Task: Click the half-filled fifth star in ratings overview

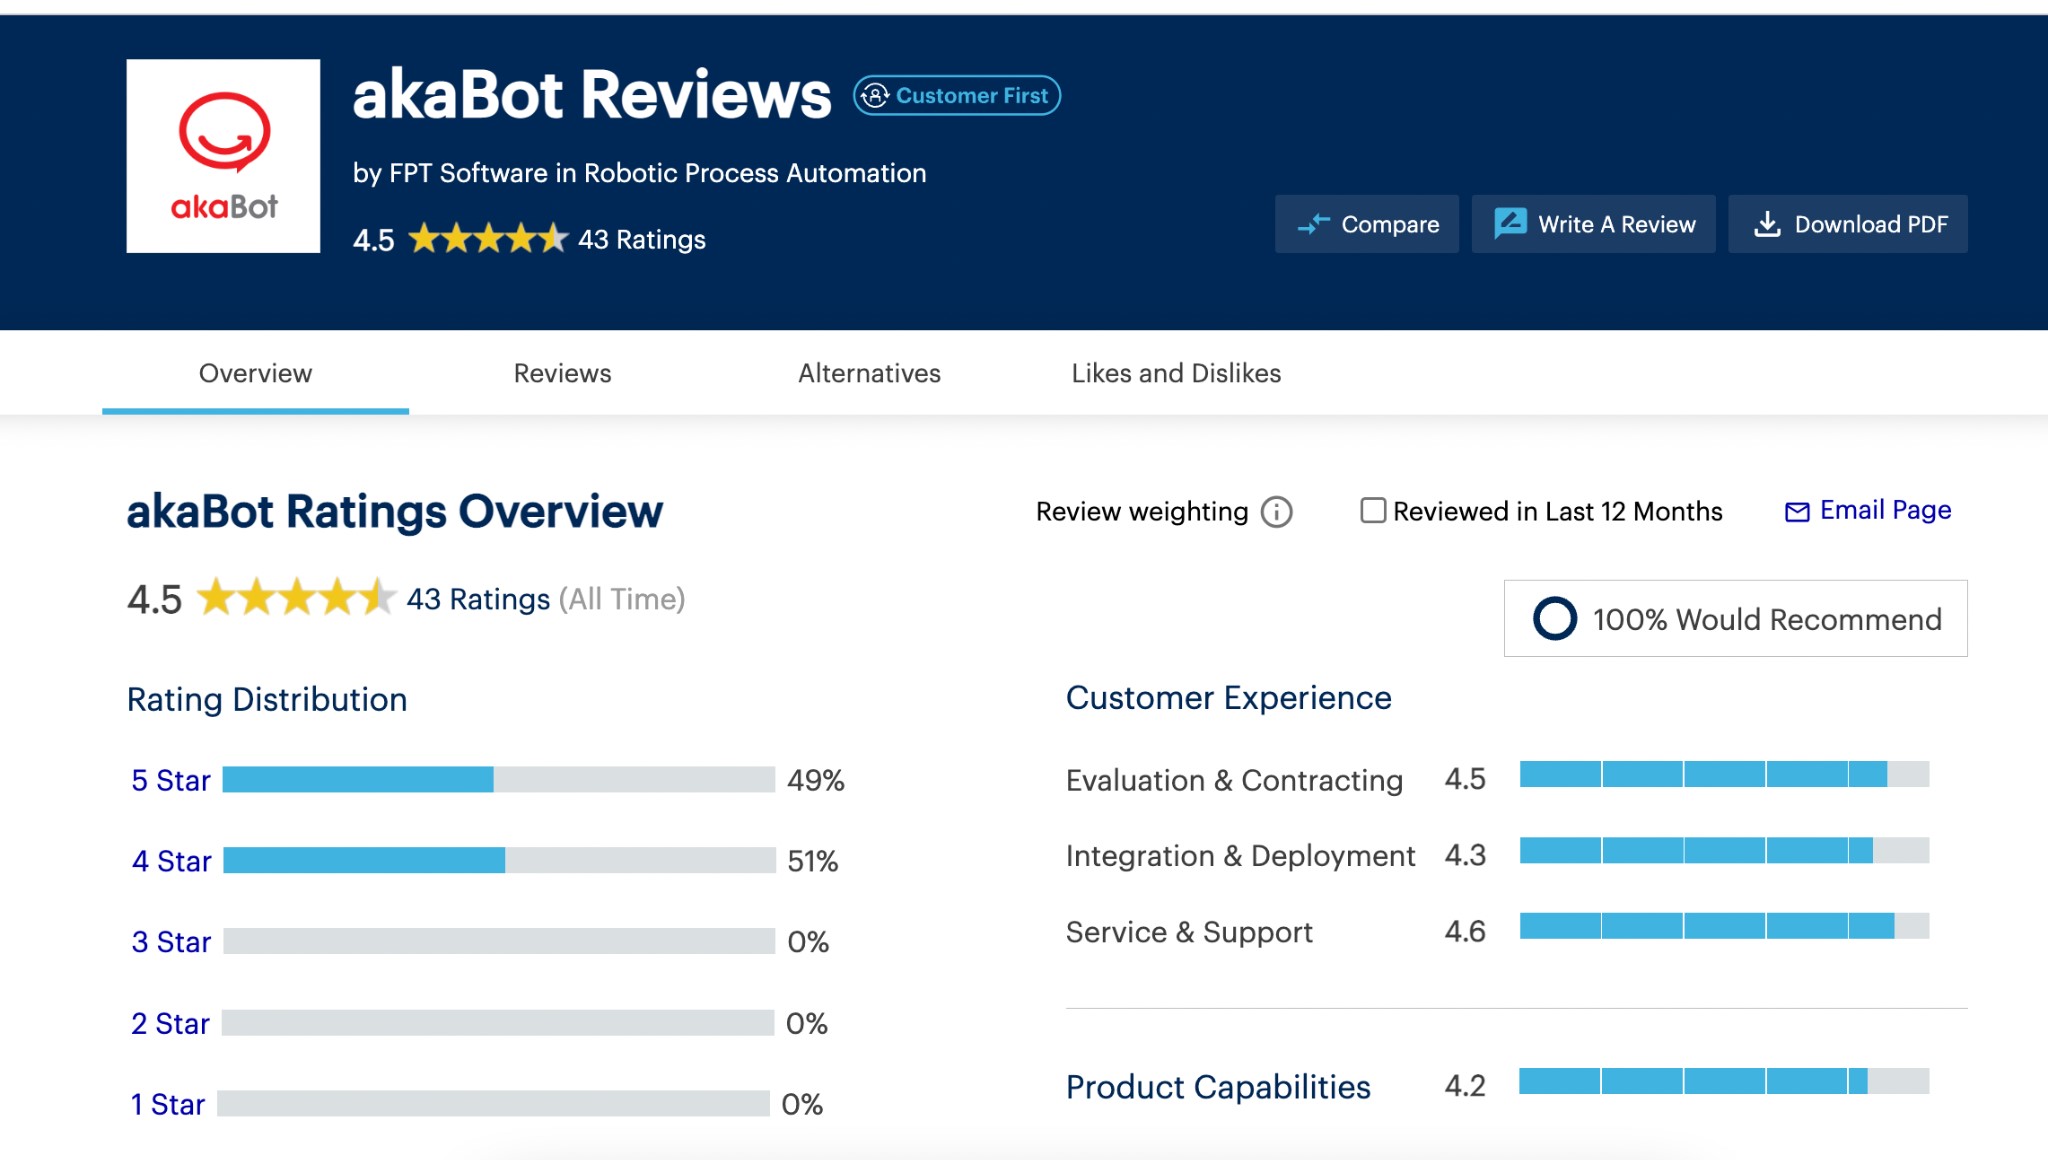Action: point(378,598)
